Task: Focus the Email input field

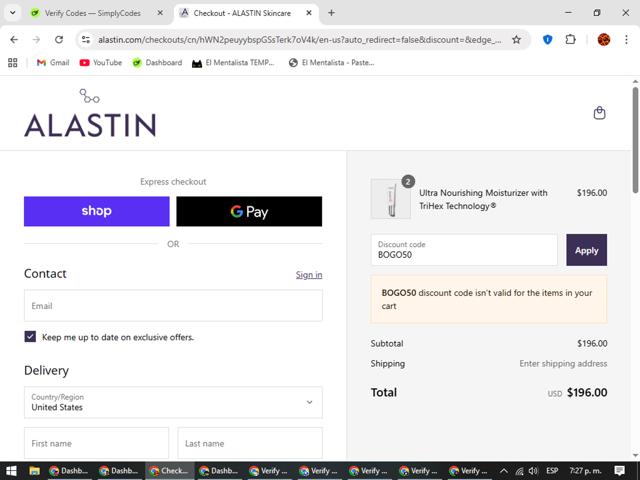Action: (173, 306)
